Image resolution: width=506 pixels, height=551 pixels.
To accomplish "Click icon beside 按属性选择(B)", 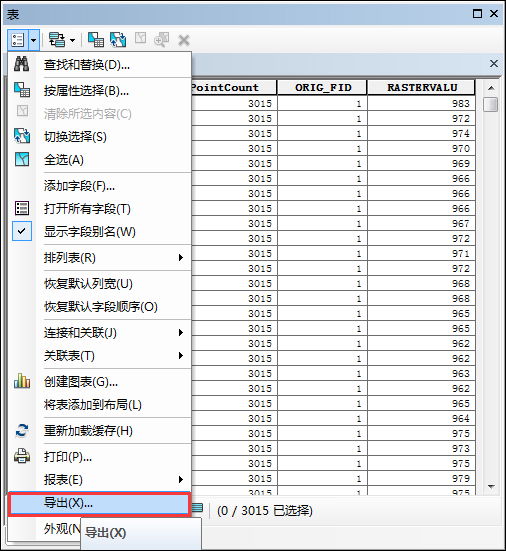I will tap(22, 90).
